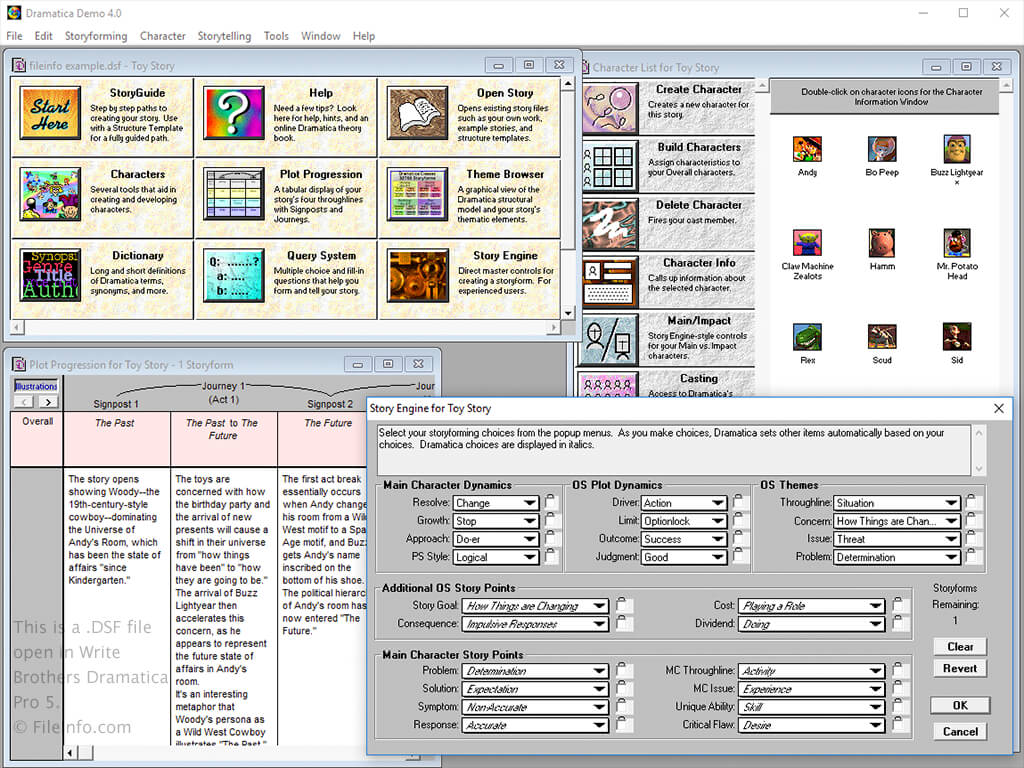Click the Build Characters grid icon
This screenshot has height=768, width=1024.
click(x=610, y=166)
